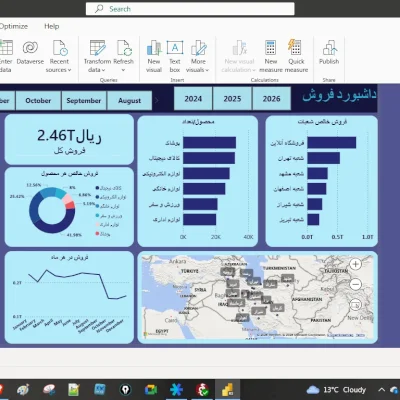
Task: Expand New visual calculation dropdown arrow
Action: coord(254,70)
